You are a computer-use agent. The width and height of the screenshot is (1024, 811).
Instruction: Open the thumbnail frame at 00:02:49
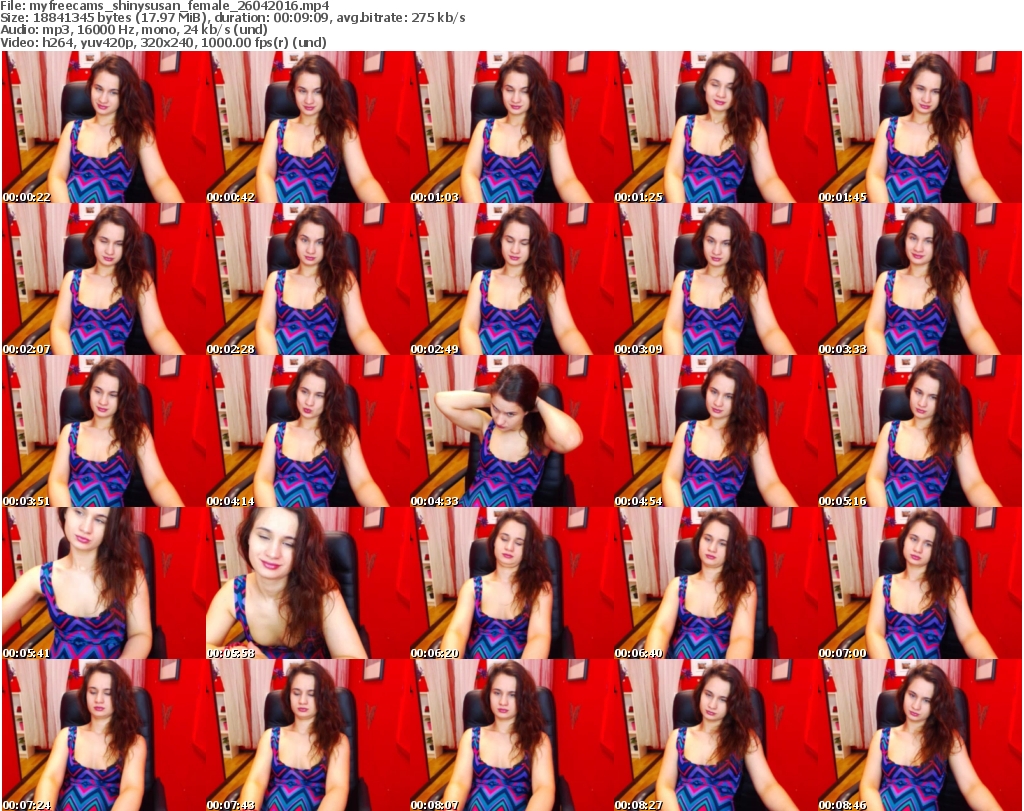pos(512,279)
